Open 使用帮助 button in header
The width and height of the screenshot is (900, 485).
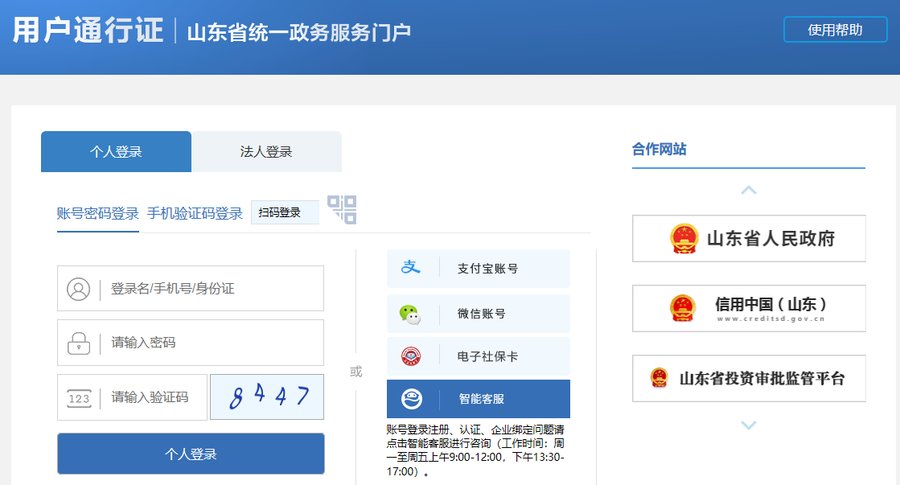(835, 30)
